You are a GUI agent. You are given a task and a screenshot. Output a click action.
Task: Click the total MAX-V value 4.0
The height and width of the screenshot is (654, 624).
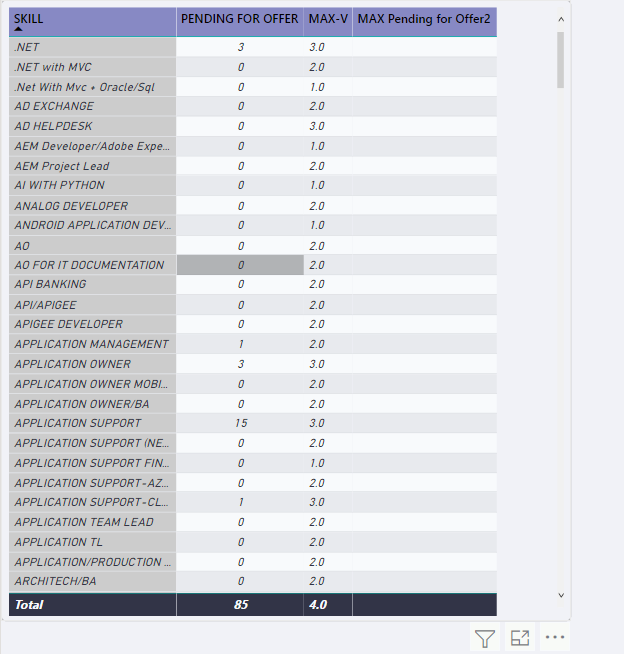[318, 605]
